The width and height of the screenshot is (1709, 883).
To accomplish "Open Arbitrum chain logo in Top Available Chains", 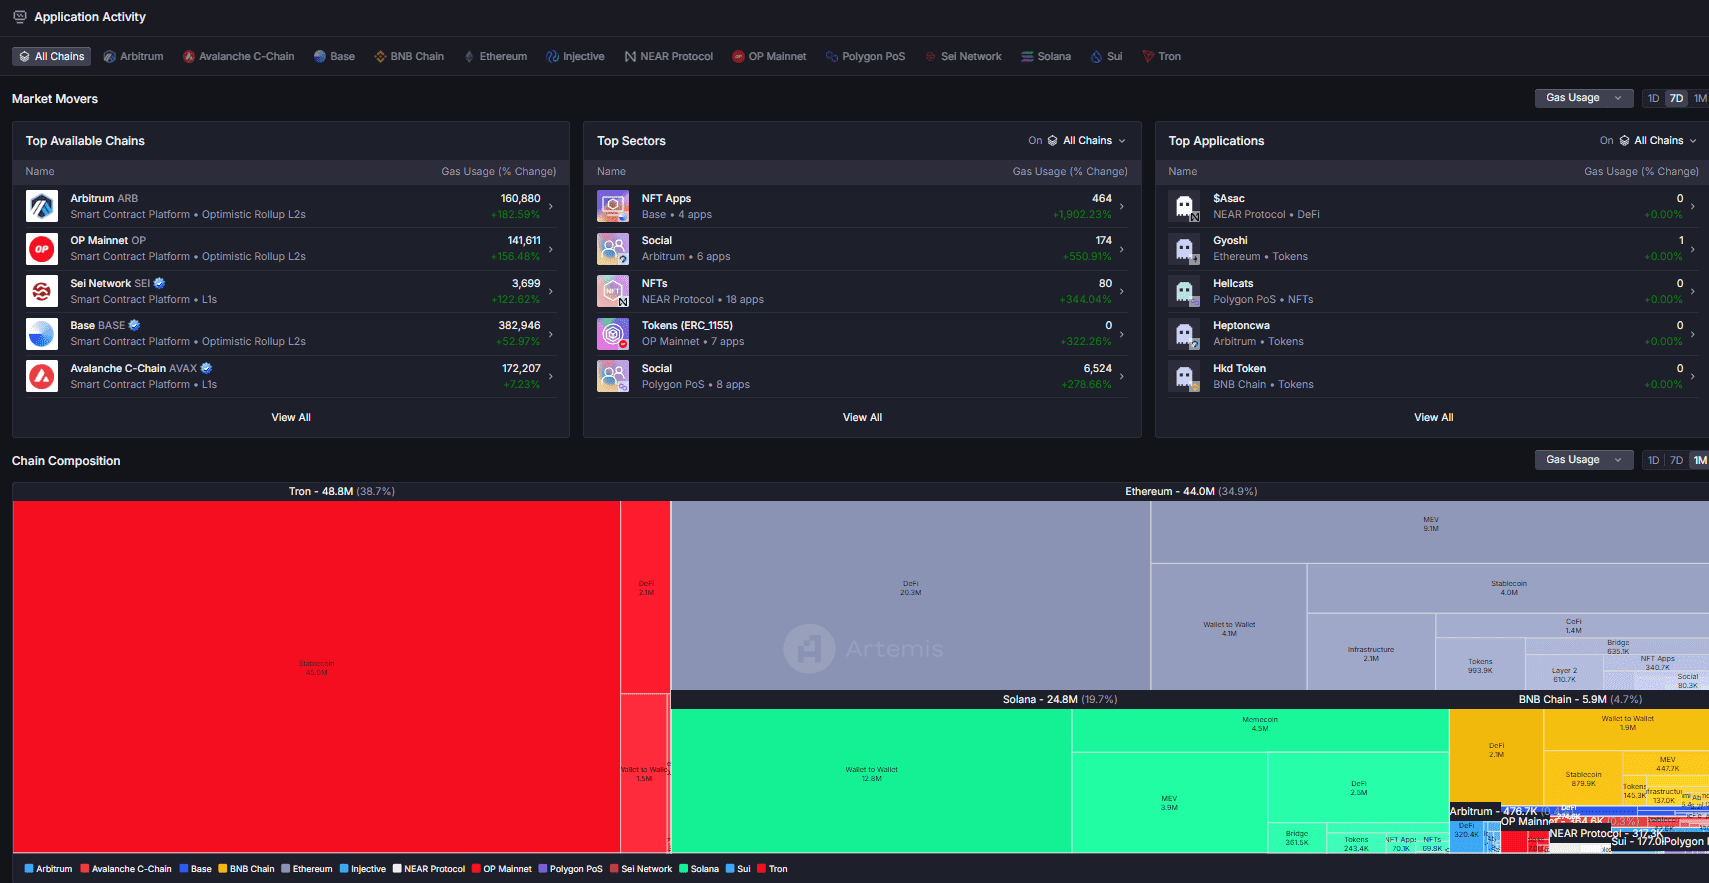I will [x=42, y=206].
